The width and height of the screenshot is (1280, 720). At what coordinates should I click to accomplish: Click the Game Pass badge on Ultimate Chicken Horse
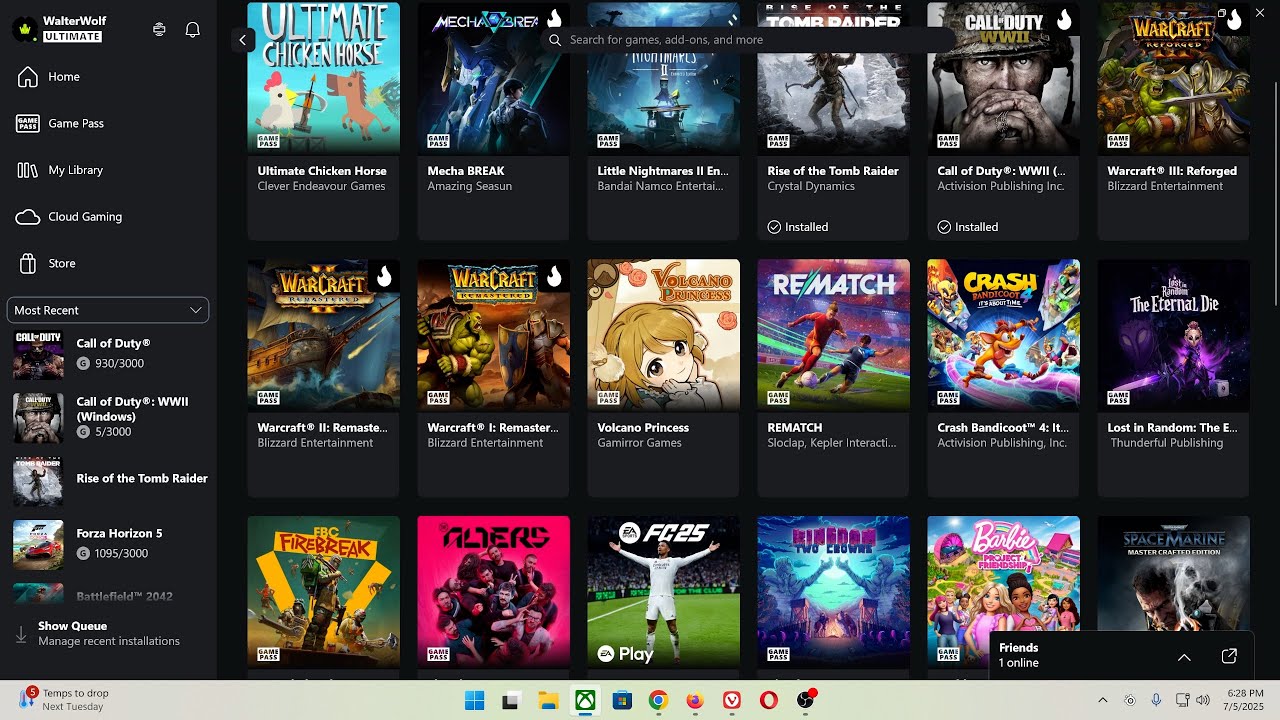268,141
